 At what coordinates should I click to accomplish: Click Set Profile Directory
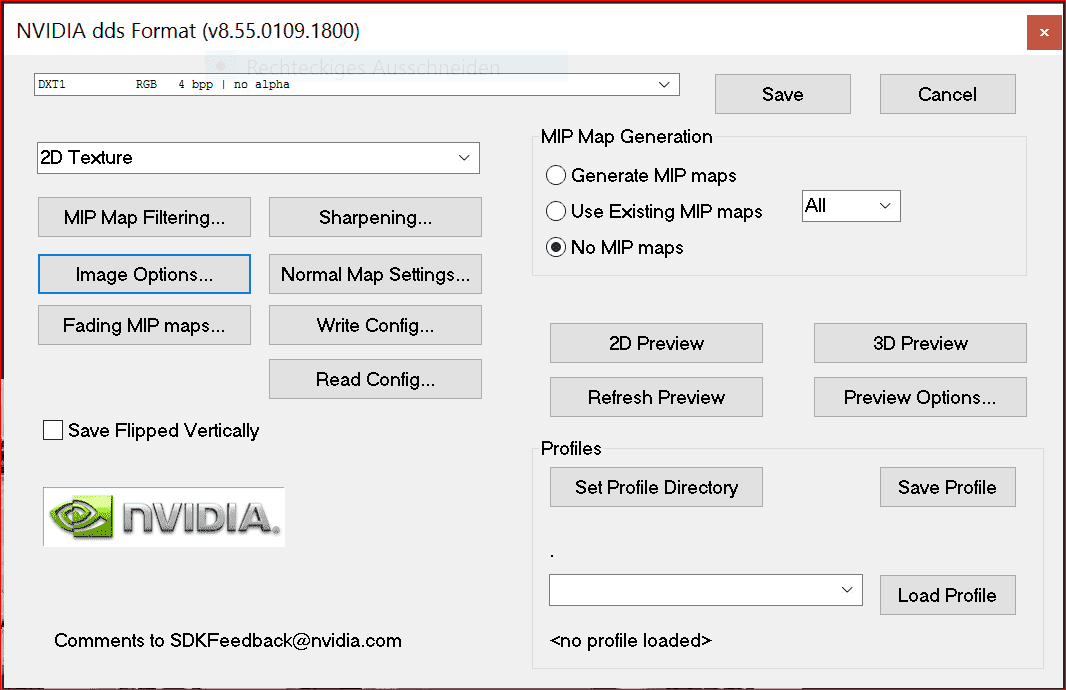pos(656,487)
